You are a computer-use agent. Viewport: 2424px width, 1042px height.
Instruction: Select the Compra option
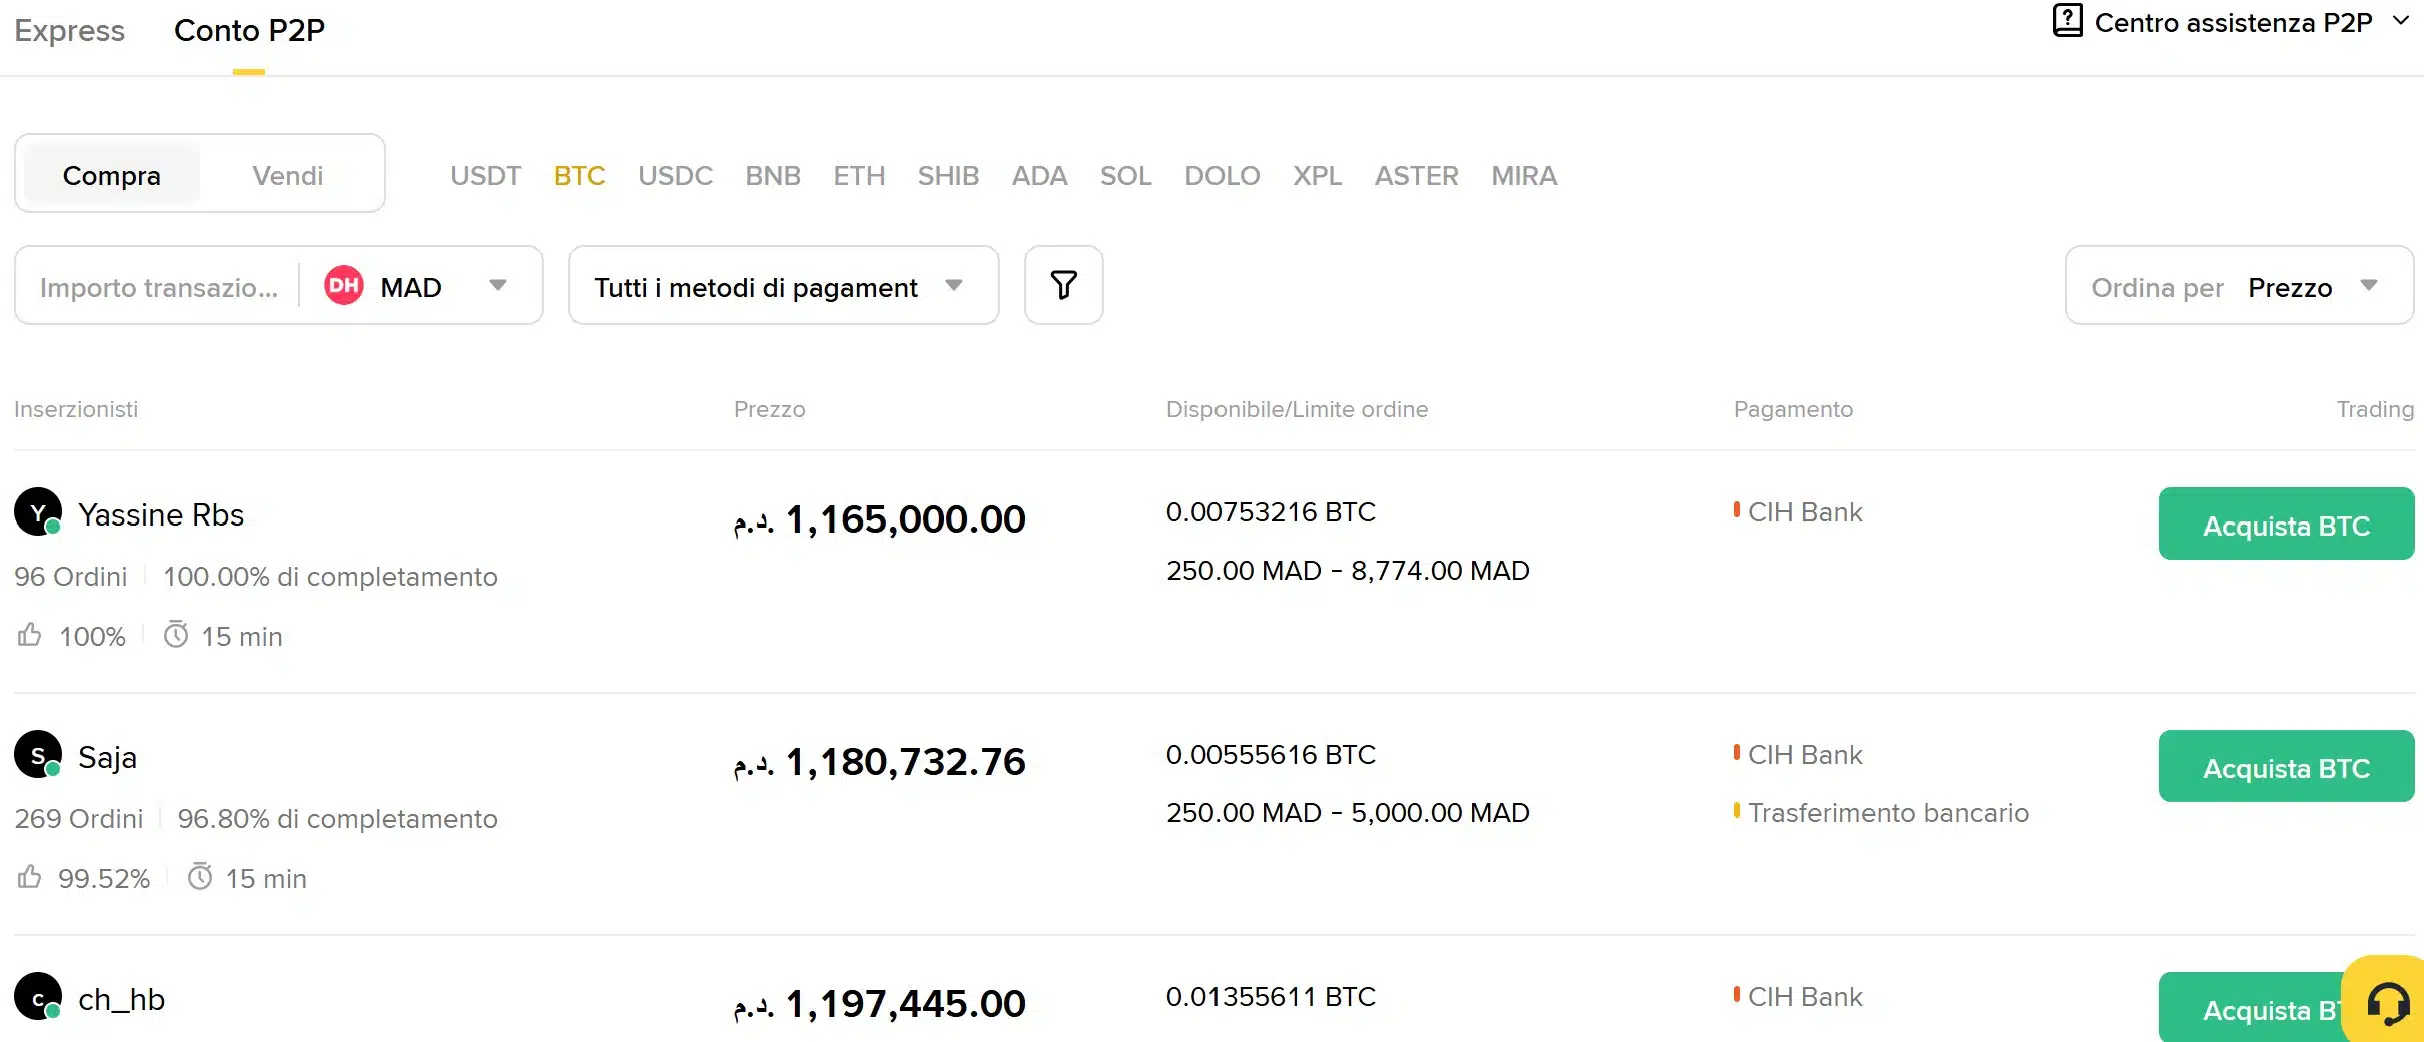coord(111,174)
